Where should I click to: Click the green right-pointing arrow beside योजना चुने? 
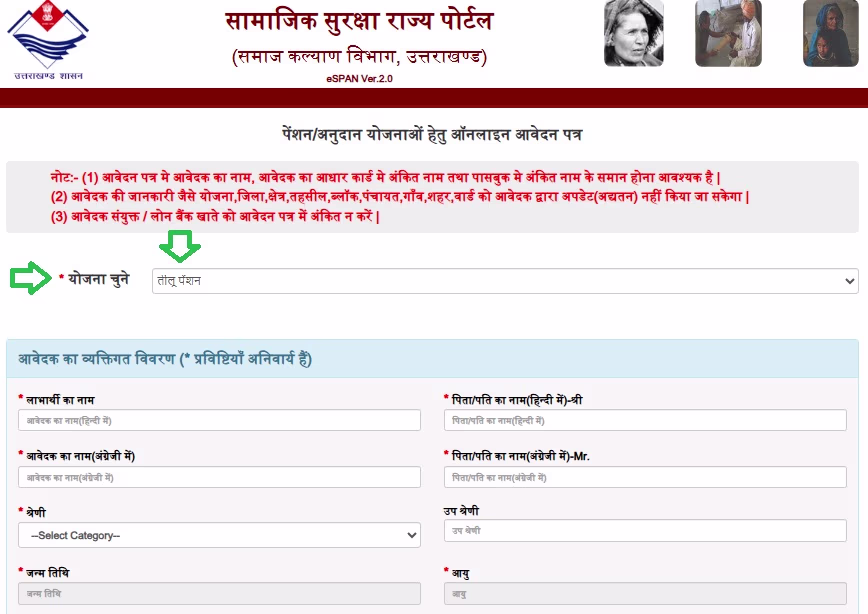point(29,279)
